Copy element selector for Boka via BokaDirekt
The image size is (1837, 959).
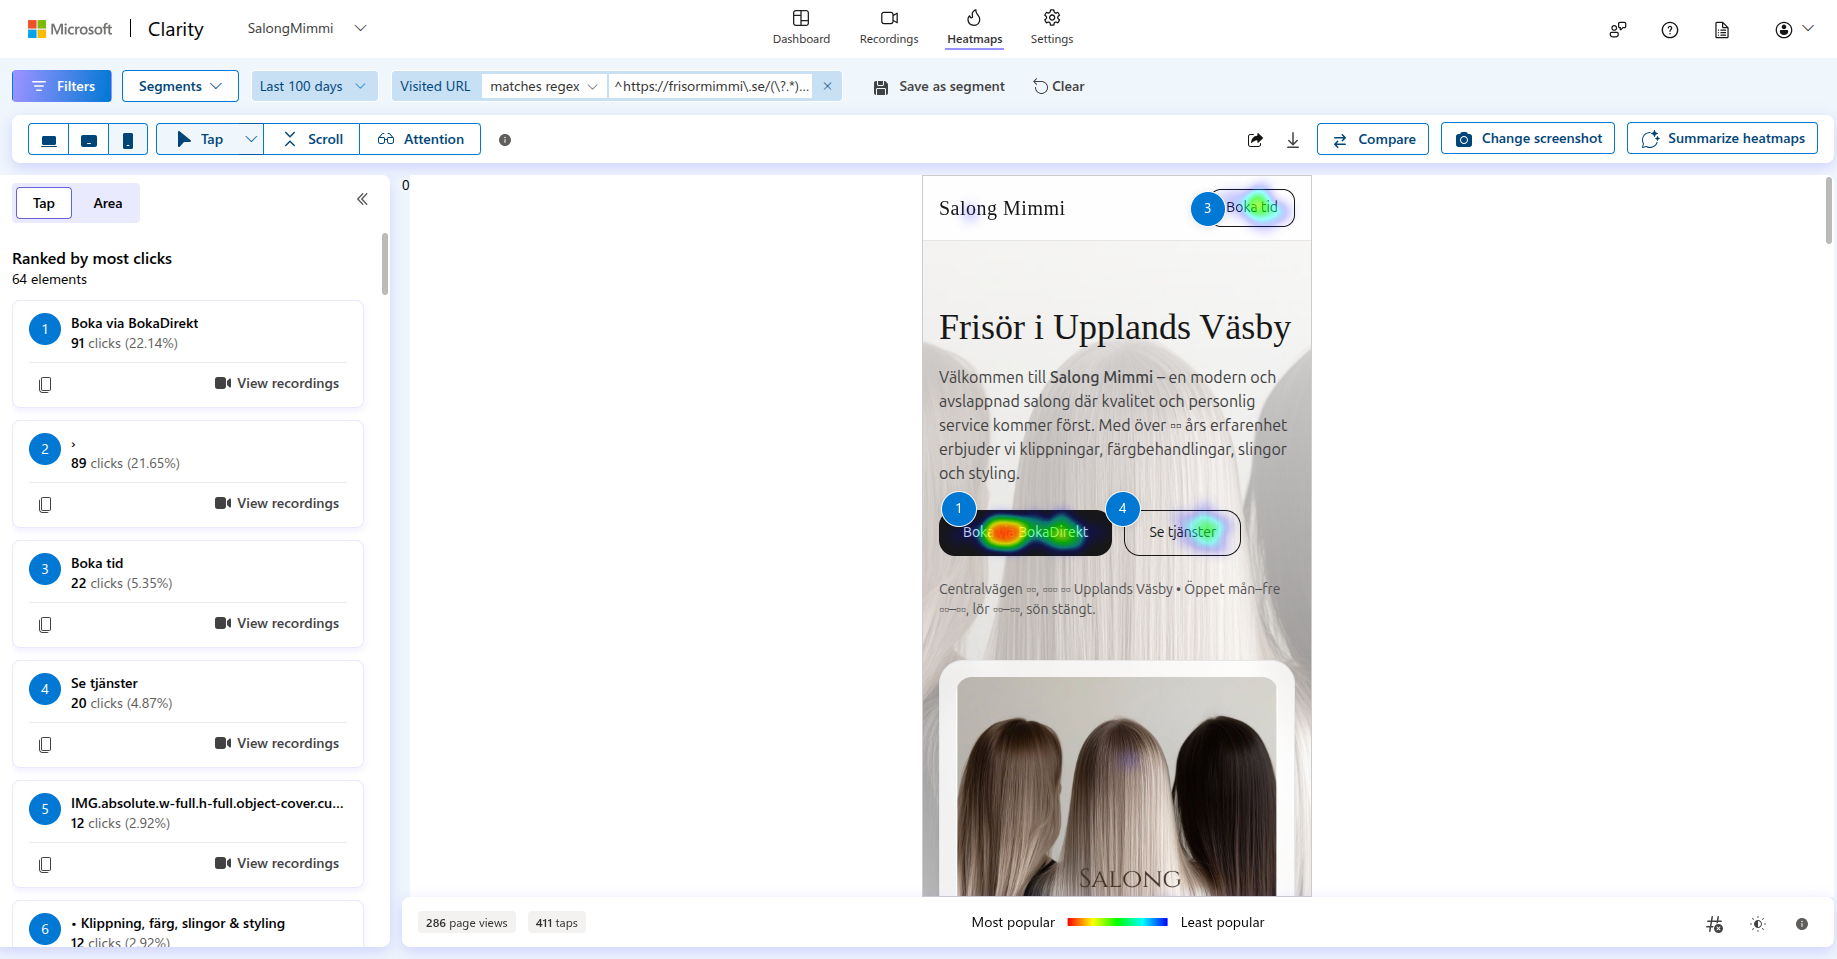(x=45, y=384)
